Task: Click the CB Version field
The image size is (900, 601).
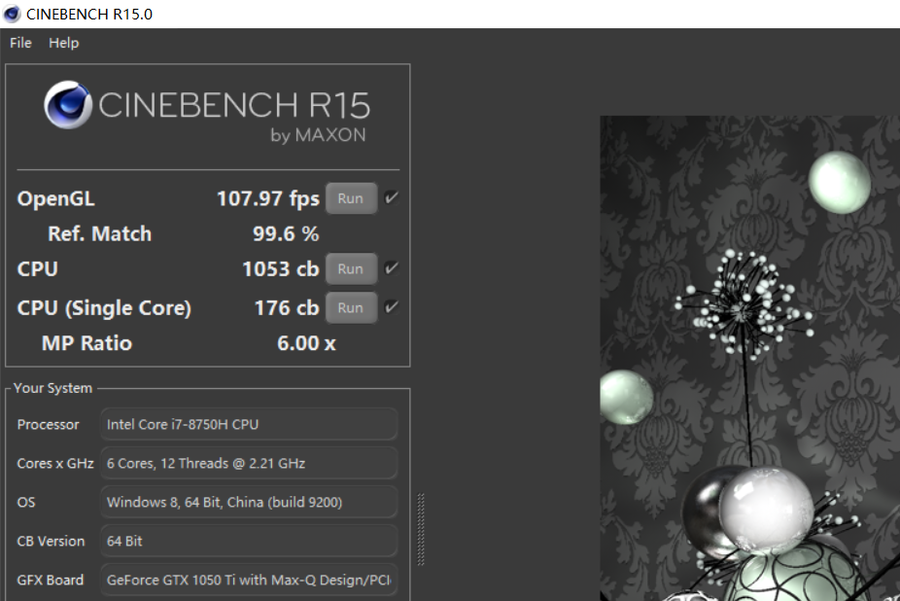Action: [249, 541]
